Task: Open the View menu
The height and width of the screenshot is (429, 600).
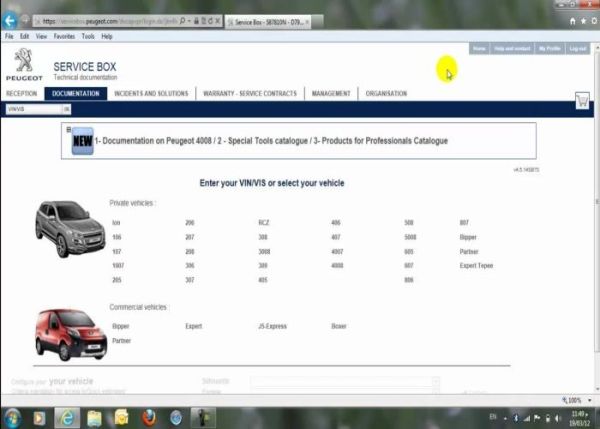Action: pyautogui.click(x=41, y=36)
